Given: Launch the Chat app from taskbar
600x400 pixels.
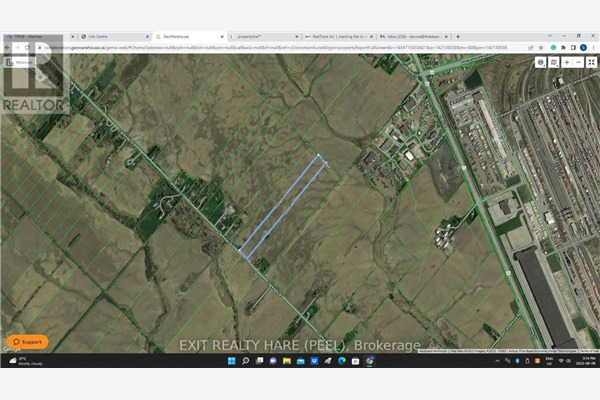Looking at the screenshot, I should pos(273,361).
